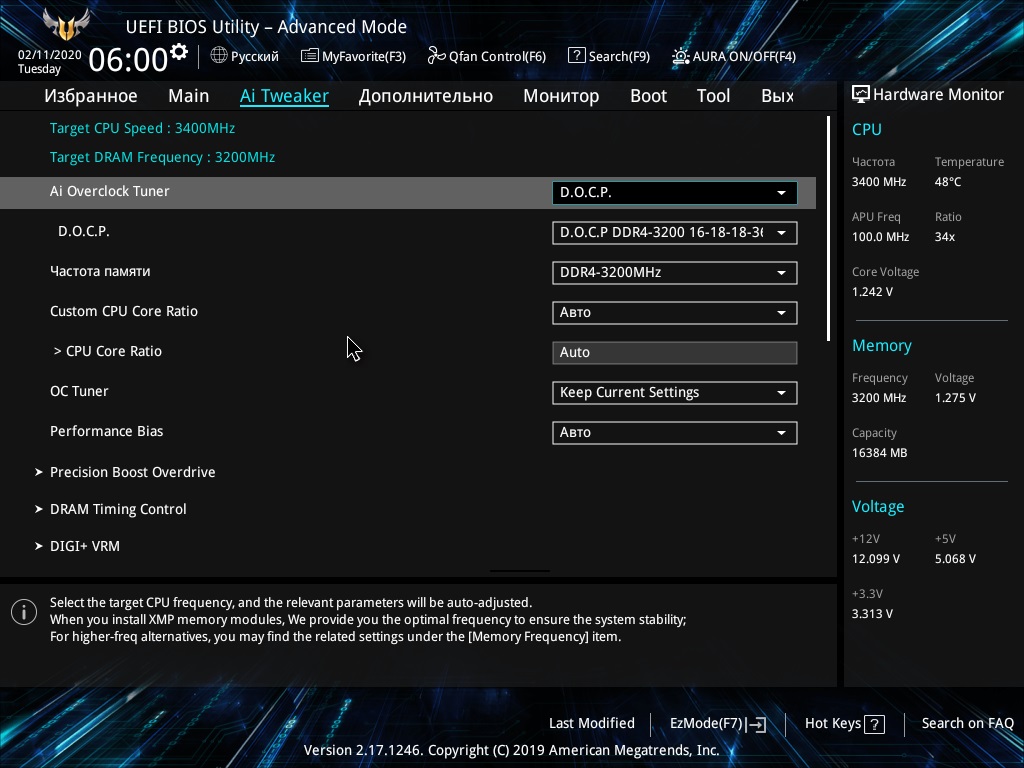Click the settings gear next to the clock
The image size is (1024, 768).
(x=179, y=52)
